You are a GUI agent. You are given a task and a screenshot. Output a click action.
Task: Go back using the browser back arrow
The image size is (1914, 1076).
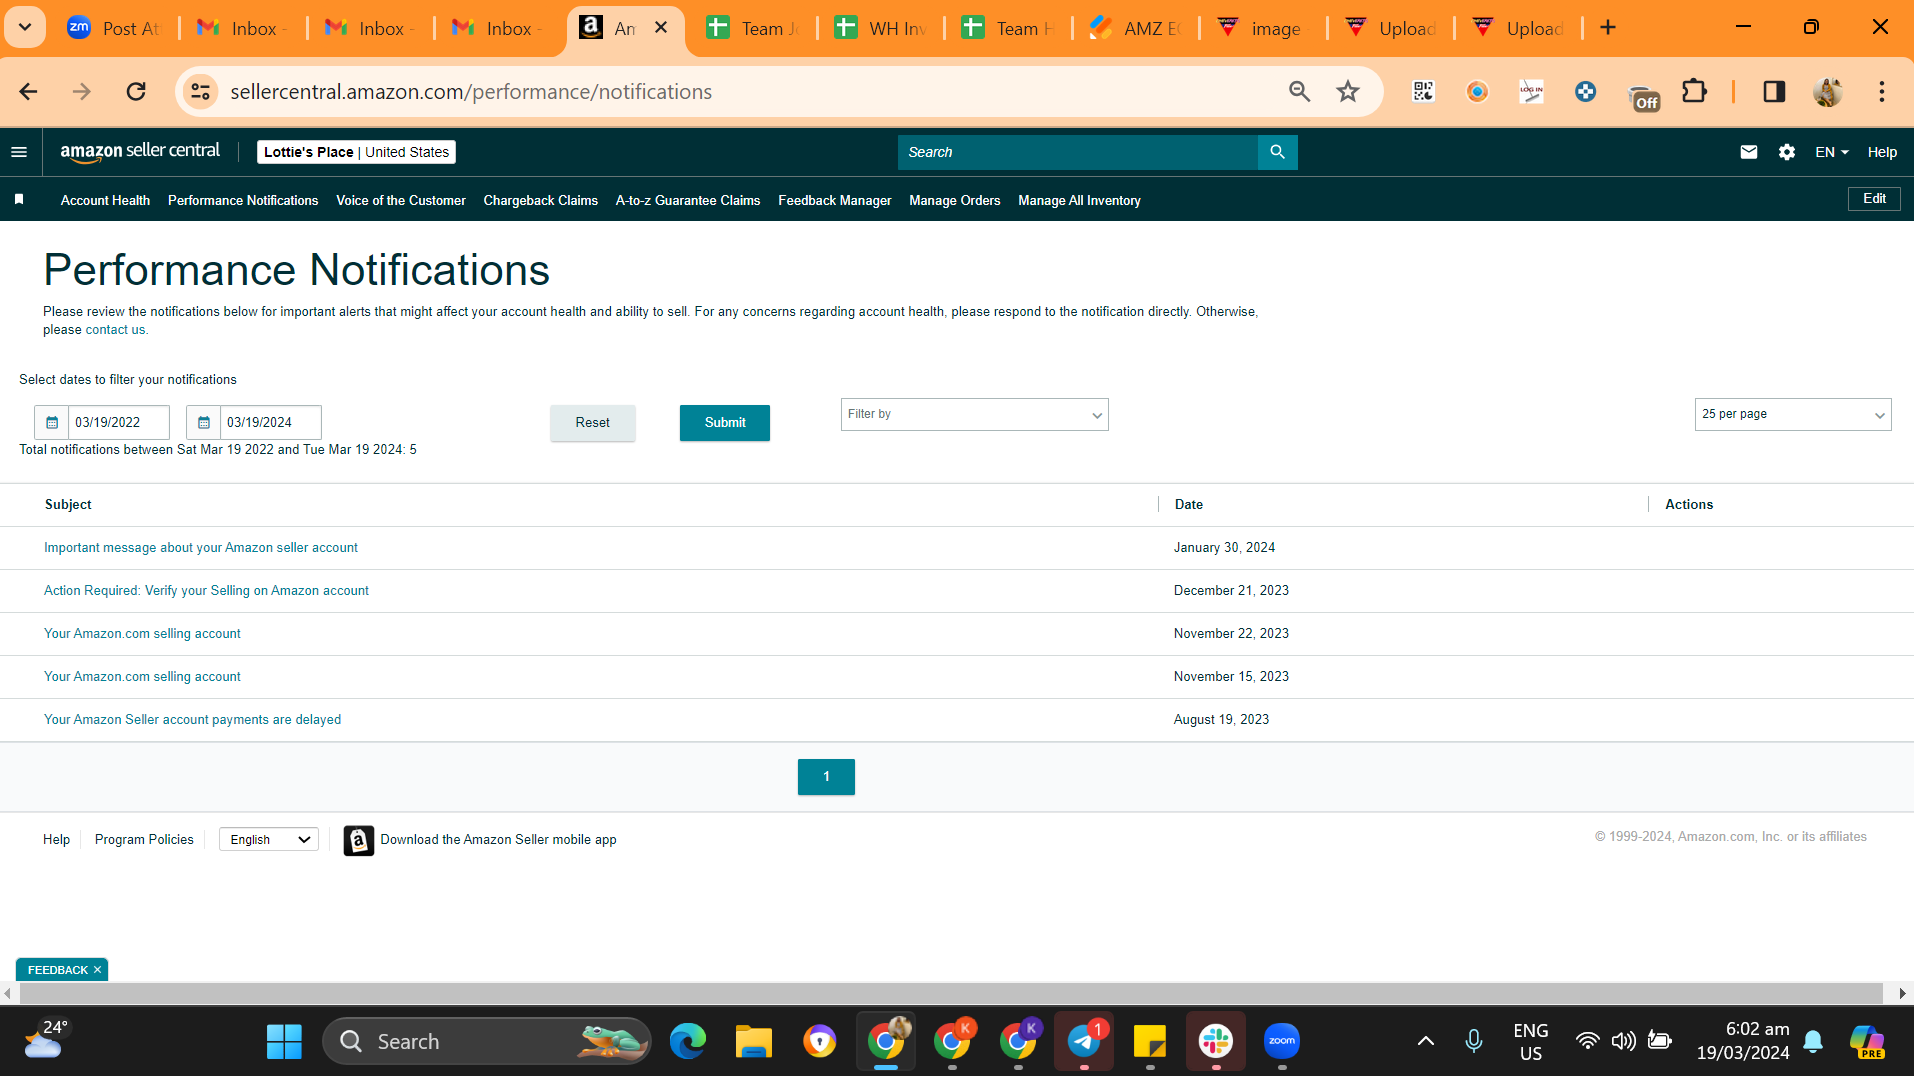(x=28, y=92)
